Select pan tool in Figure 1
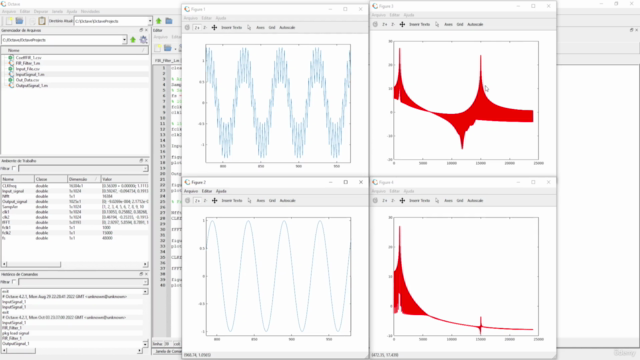Image resolution: width=640 pixels, height=360 pixels. (x=214, y=27)
